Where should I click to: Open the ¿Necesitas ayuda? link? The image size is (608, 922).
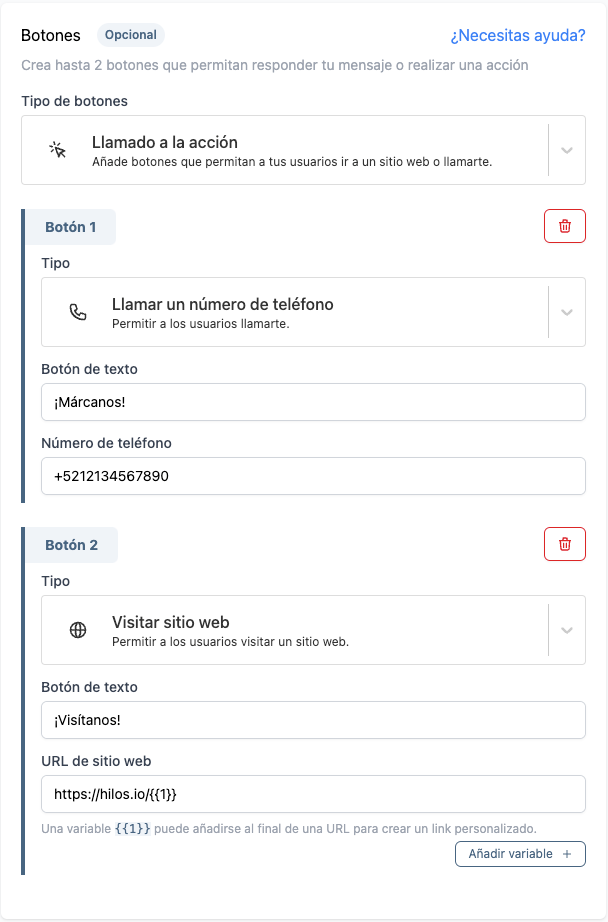pyautogui.click(x=517, y=36)
